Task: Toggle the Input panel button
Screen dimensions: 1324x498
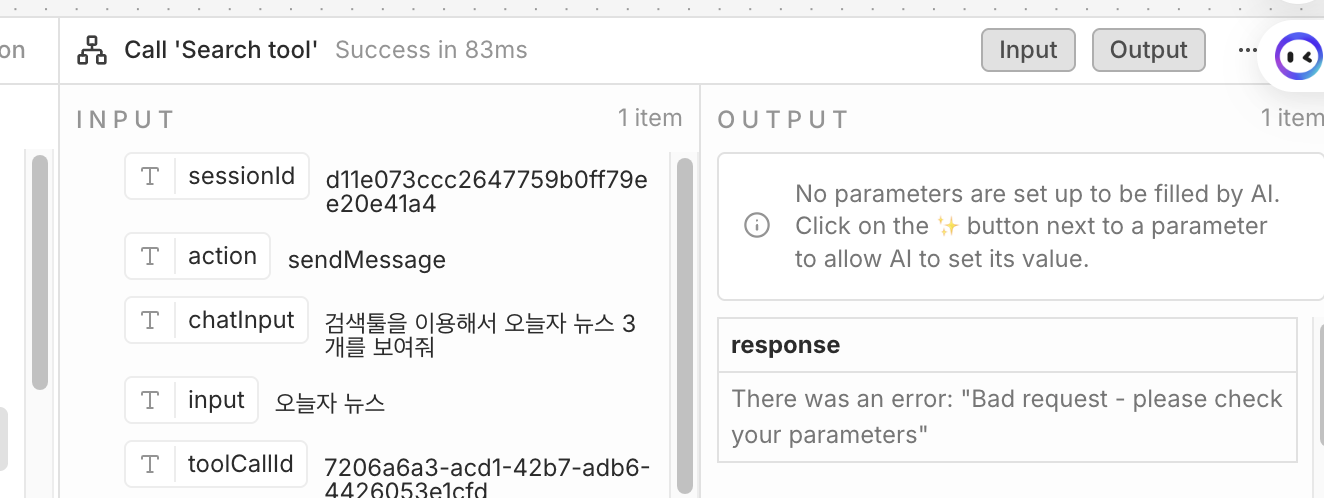Action: tap(1028, 50)
